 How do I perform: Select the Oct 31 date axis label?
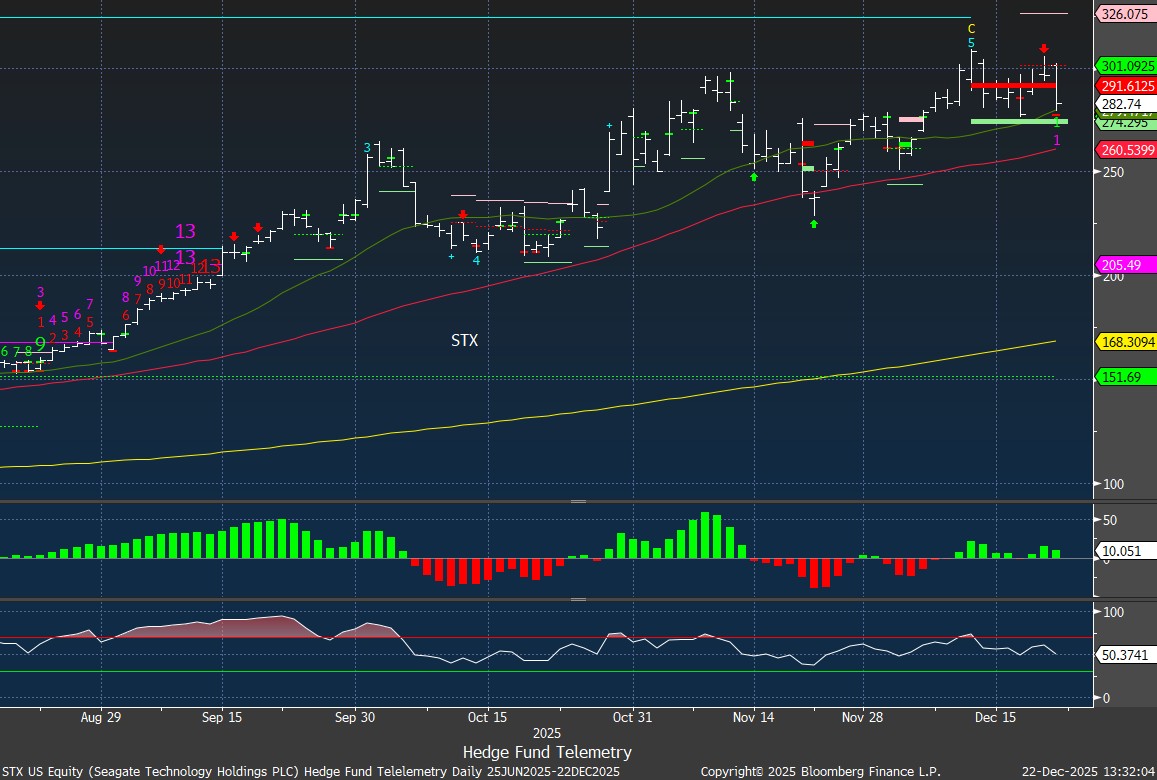coord(632,717)
